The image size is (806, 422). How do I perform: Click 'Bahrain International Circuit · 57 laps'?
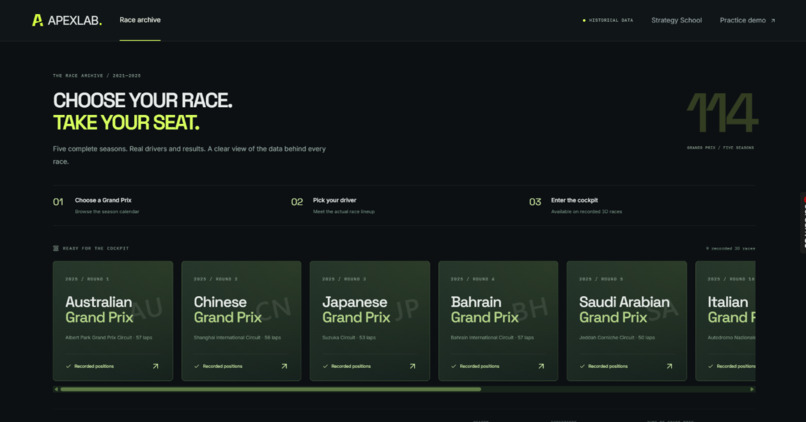pos(492,338)
